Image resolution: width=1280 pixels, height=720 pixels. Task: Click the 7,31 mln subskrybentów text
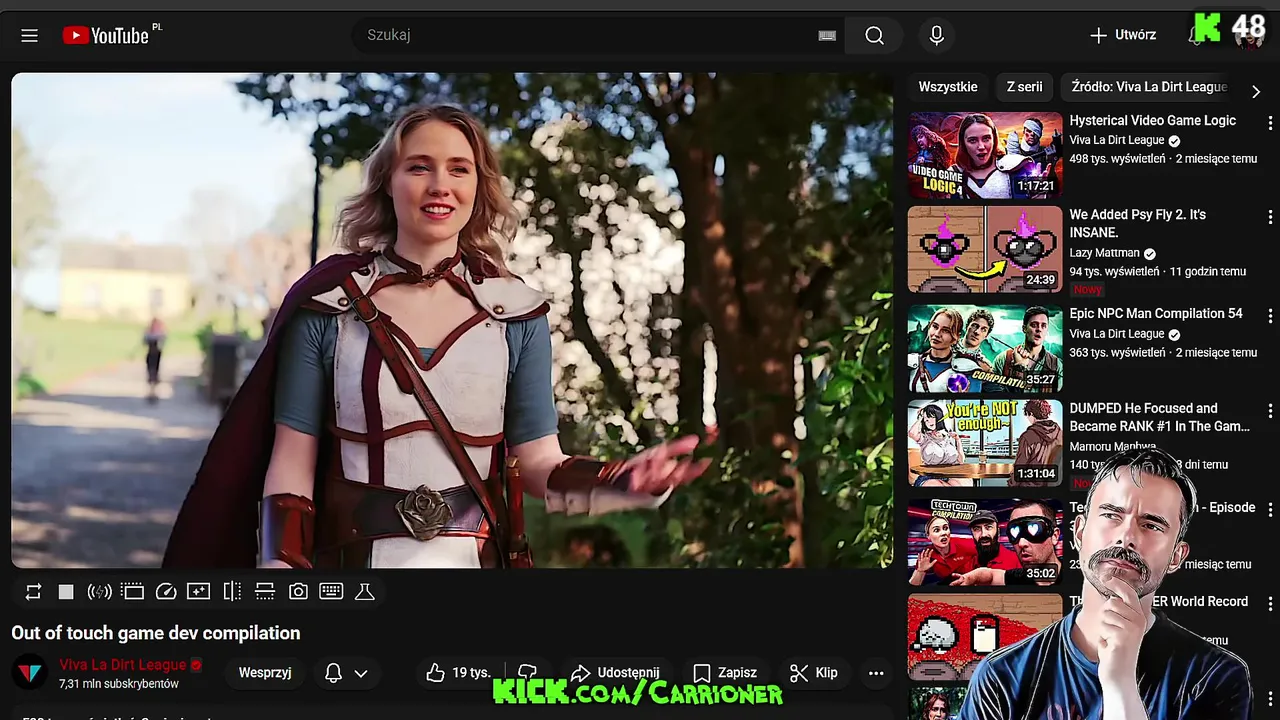(119, 684)
